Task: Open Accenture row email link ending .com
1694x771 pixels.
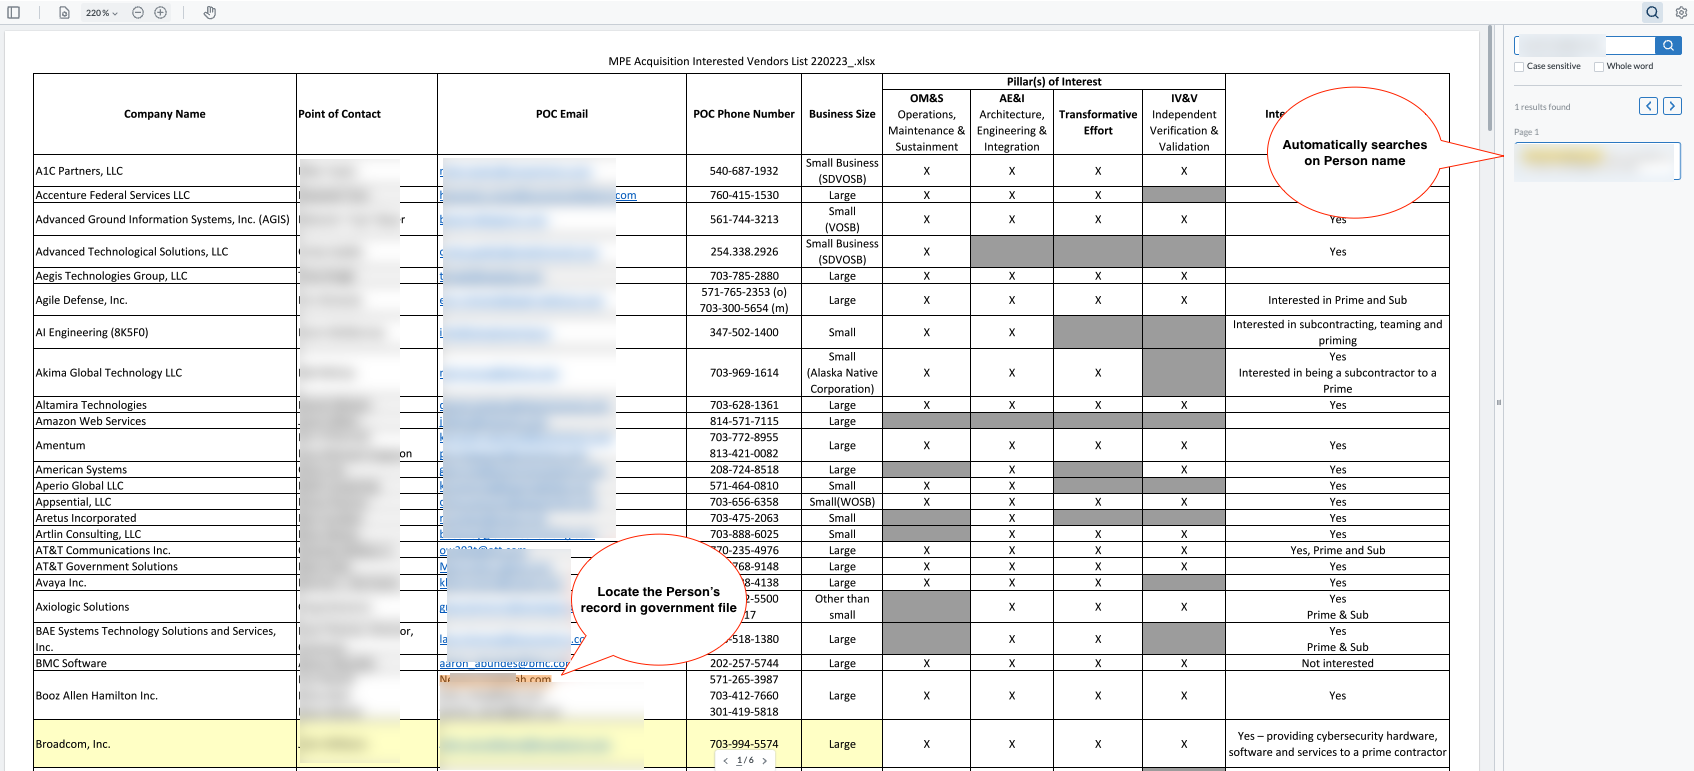Action: tap(538, 195)
